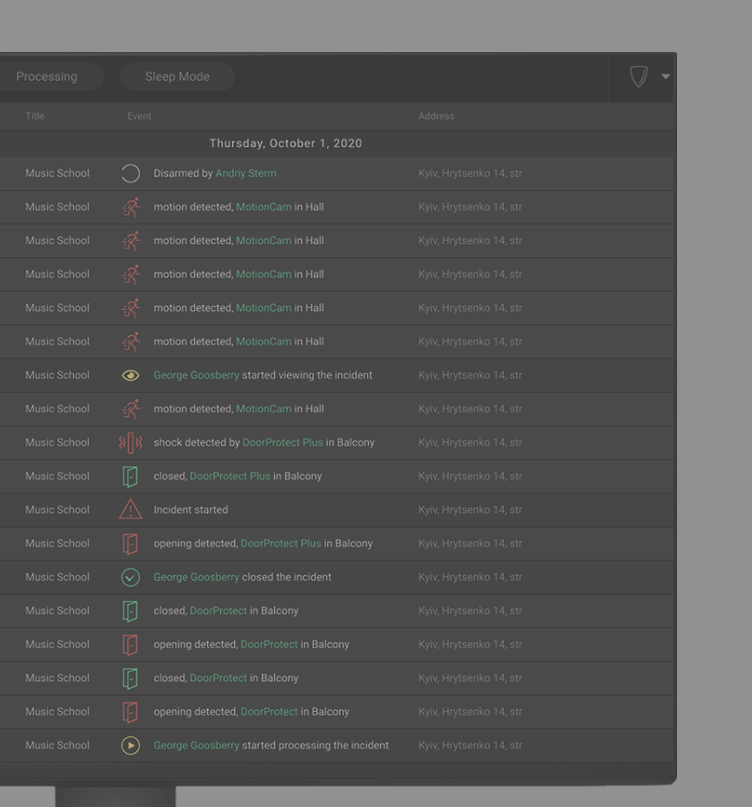This screenshot has width=752, height=807.
Task: Select the Thursday, October 1, 2020 date header
Action: 286,143
